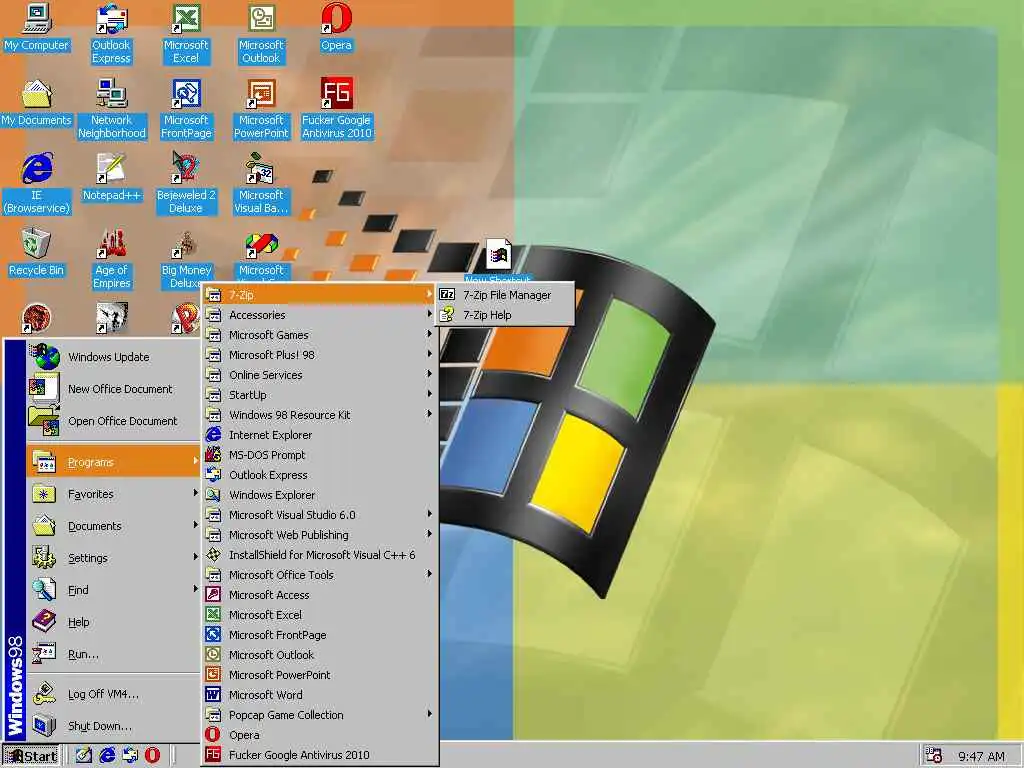1024x768 pixels.
Task: Expand the Settings submenu
Action: 113,558
